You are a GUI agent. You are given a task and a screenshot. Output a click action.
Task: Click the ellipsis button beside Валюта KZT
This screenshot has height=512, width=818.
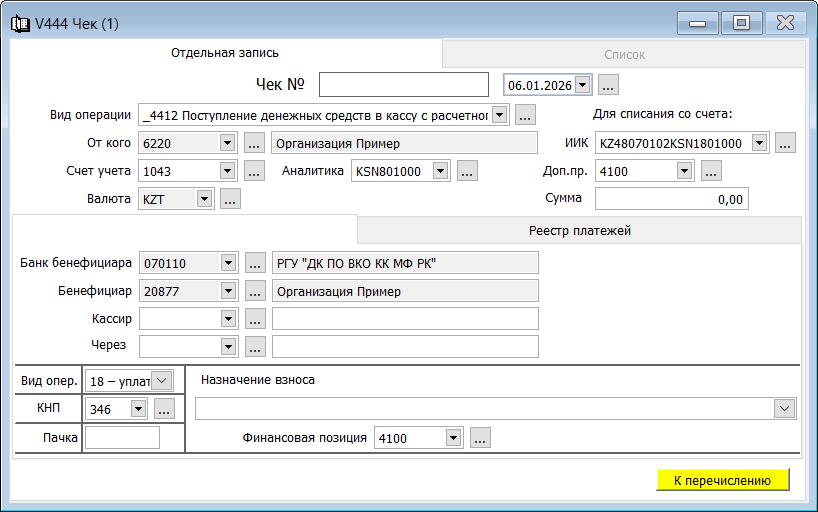tap(230, 199)
